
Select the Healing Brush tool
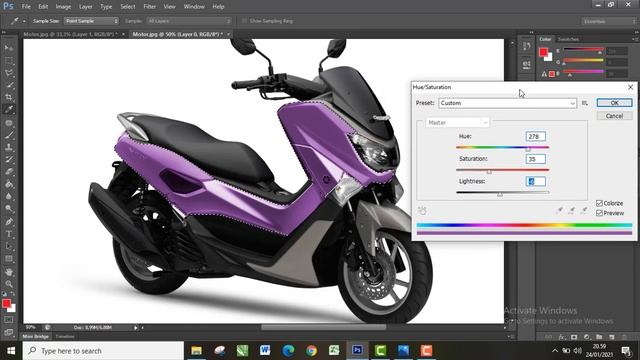click(x=9, y=122)
